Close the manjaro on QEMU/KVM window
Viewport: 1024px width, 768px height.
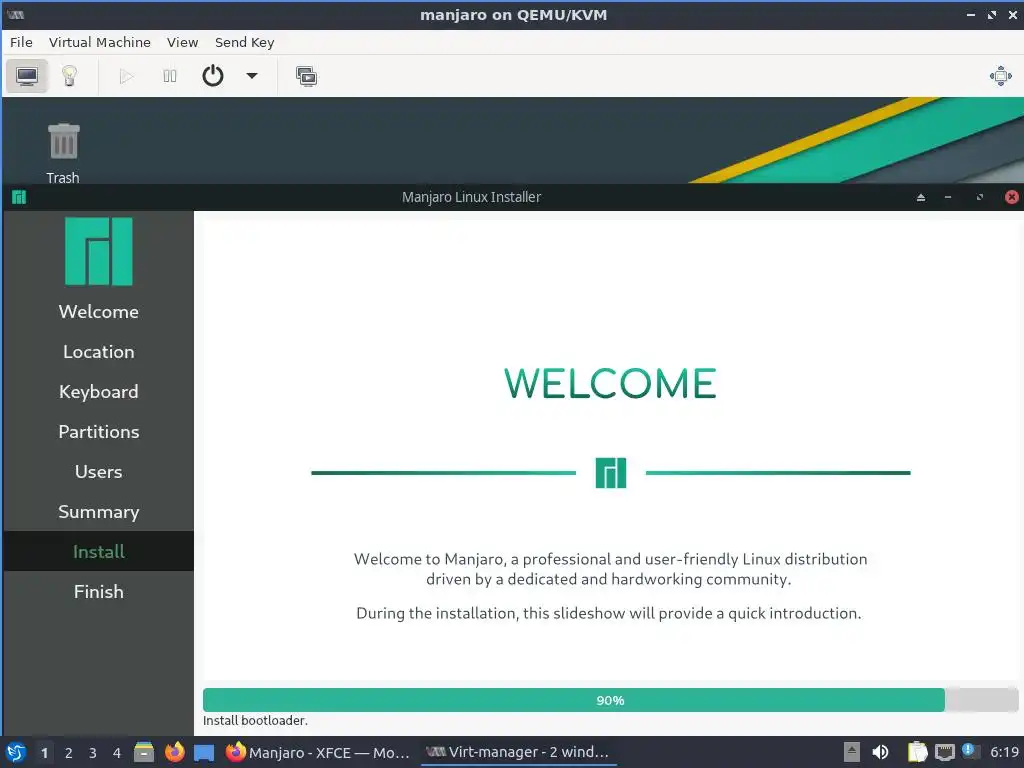pos(1013,15)
